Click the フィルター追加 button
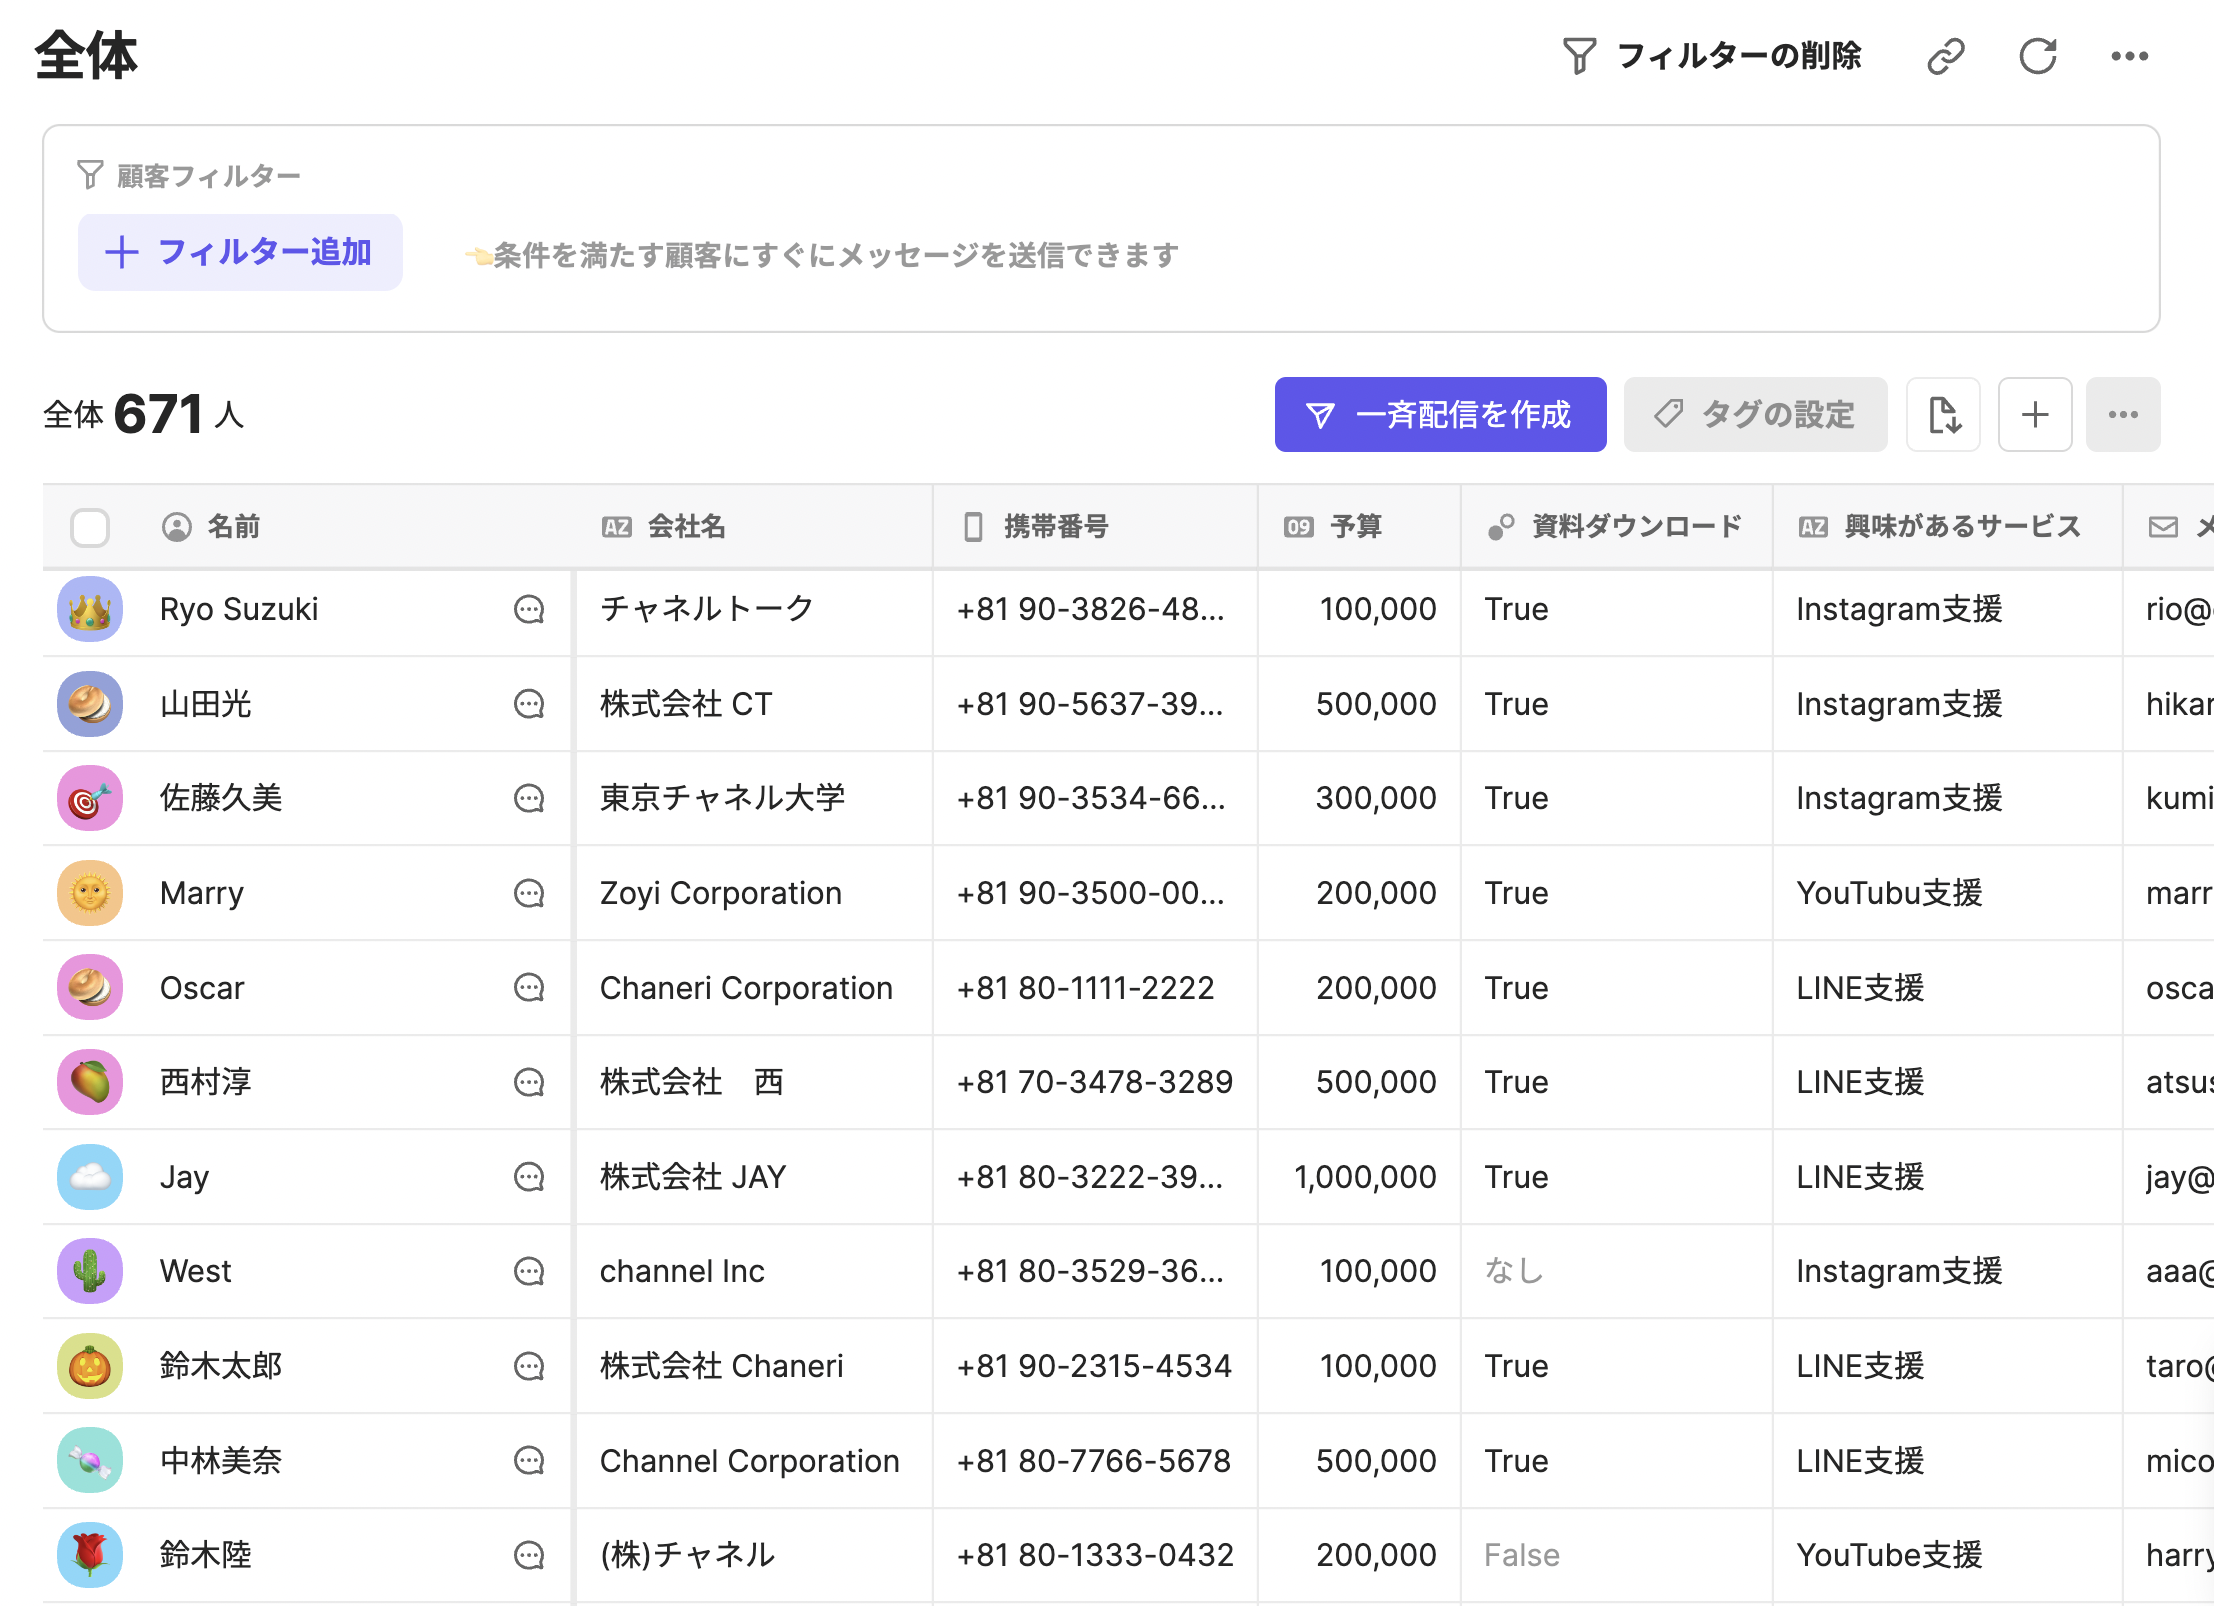Screen dimensions: 2214x1606 [240, 252]
